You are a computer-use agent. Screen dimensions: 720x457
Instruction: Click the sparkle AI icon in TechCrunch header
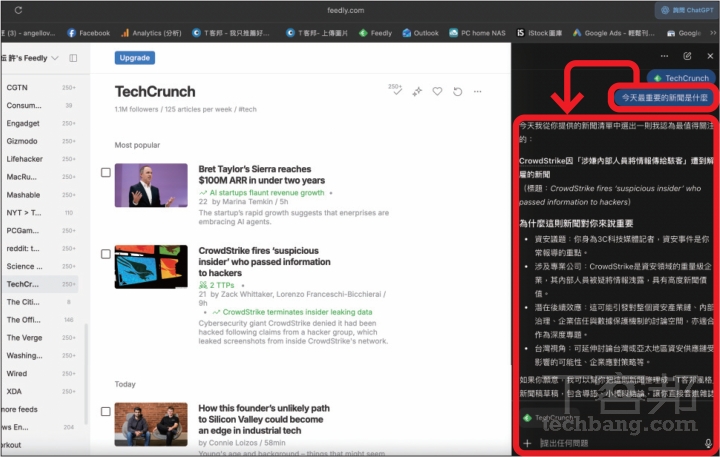[417, 91]
